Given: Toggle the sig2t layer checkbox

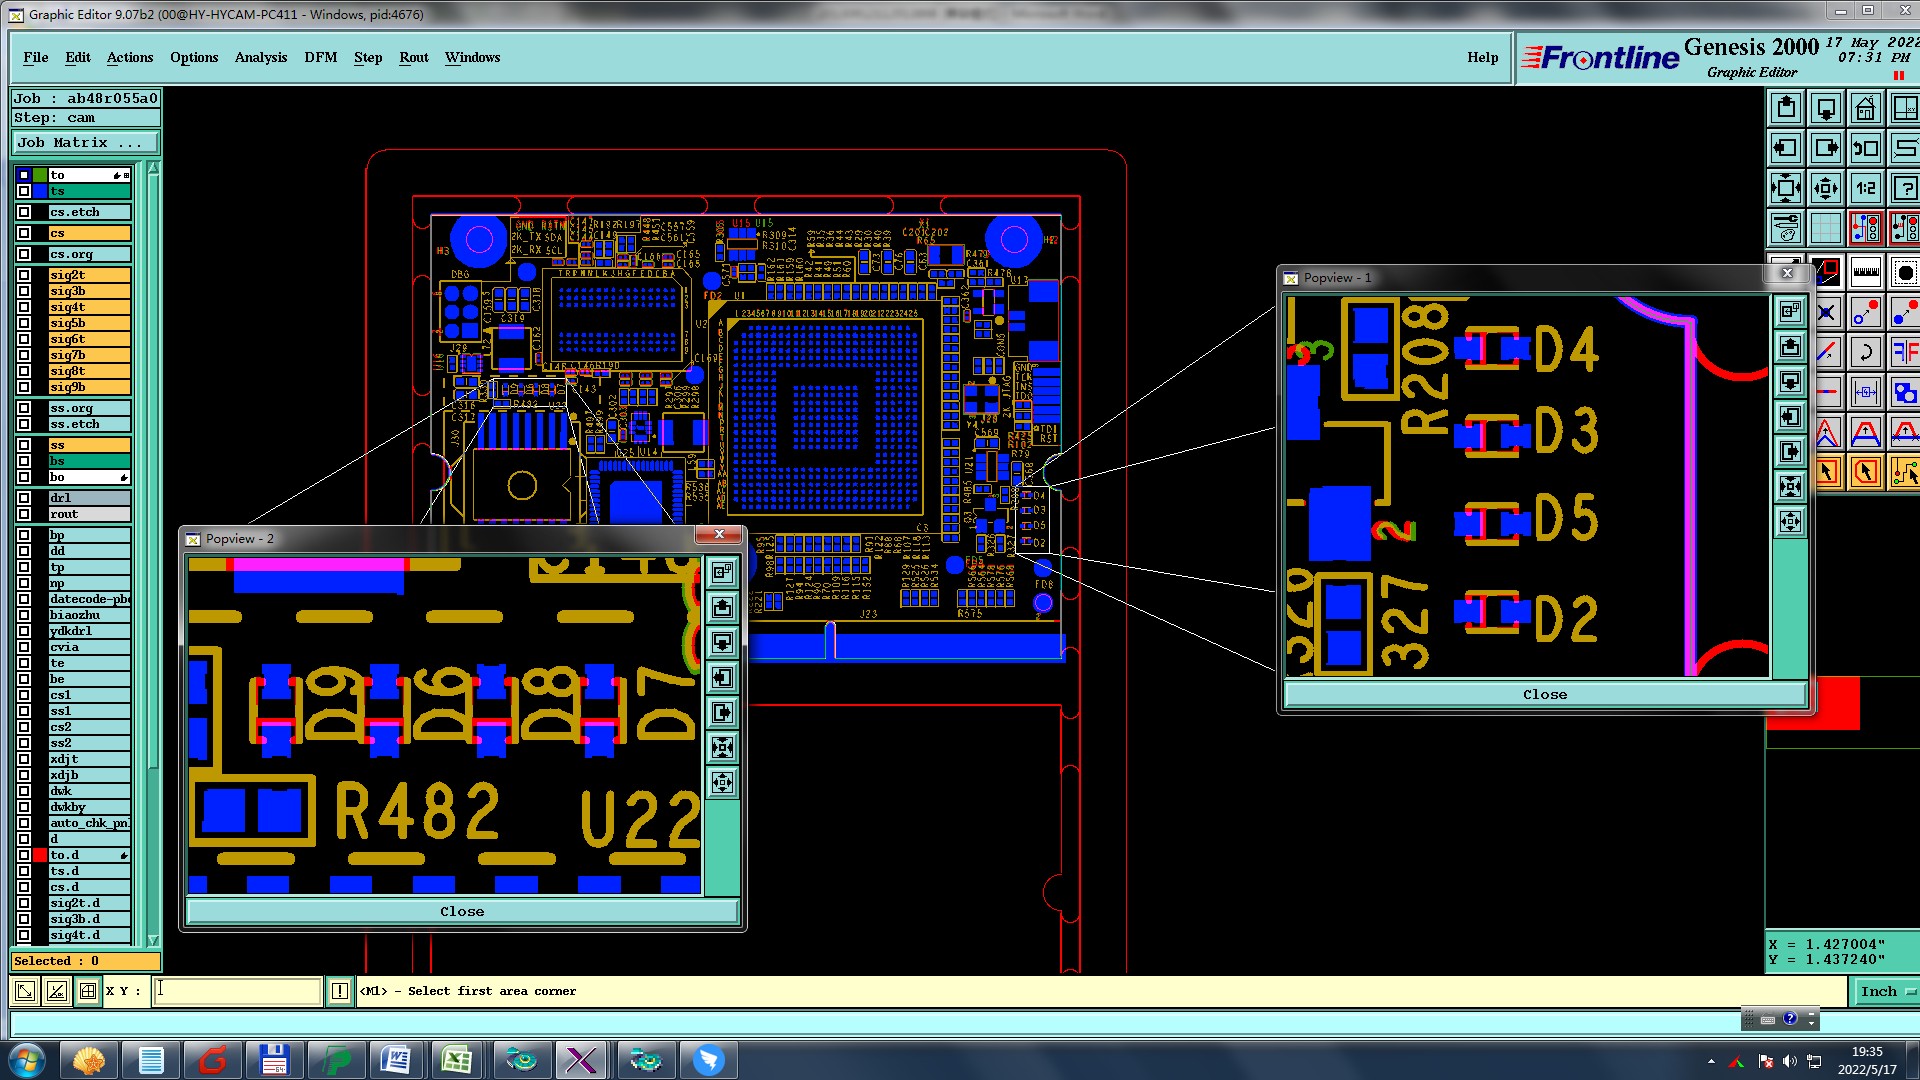Looking at the screenshot, I should pos(24,275).
